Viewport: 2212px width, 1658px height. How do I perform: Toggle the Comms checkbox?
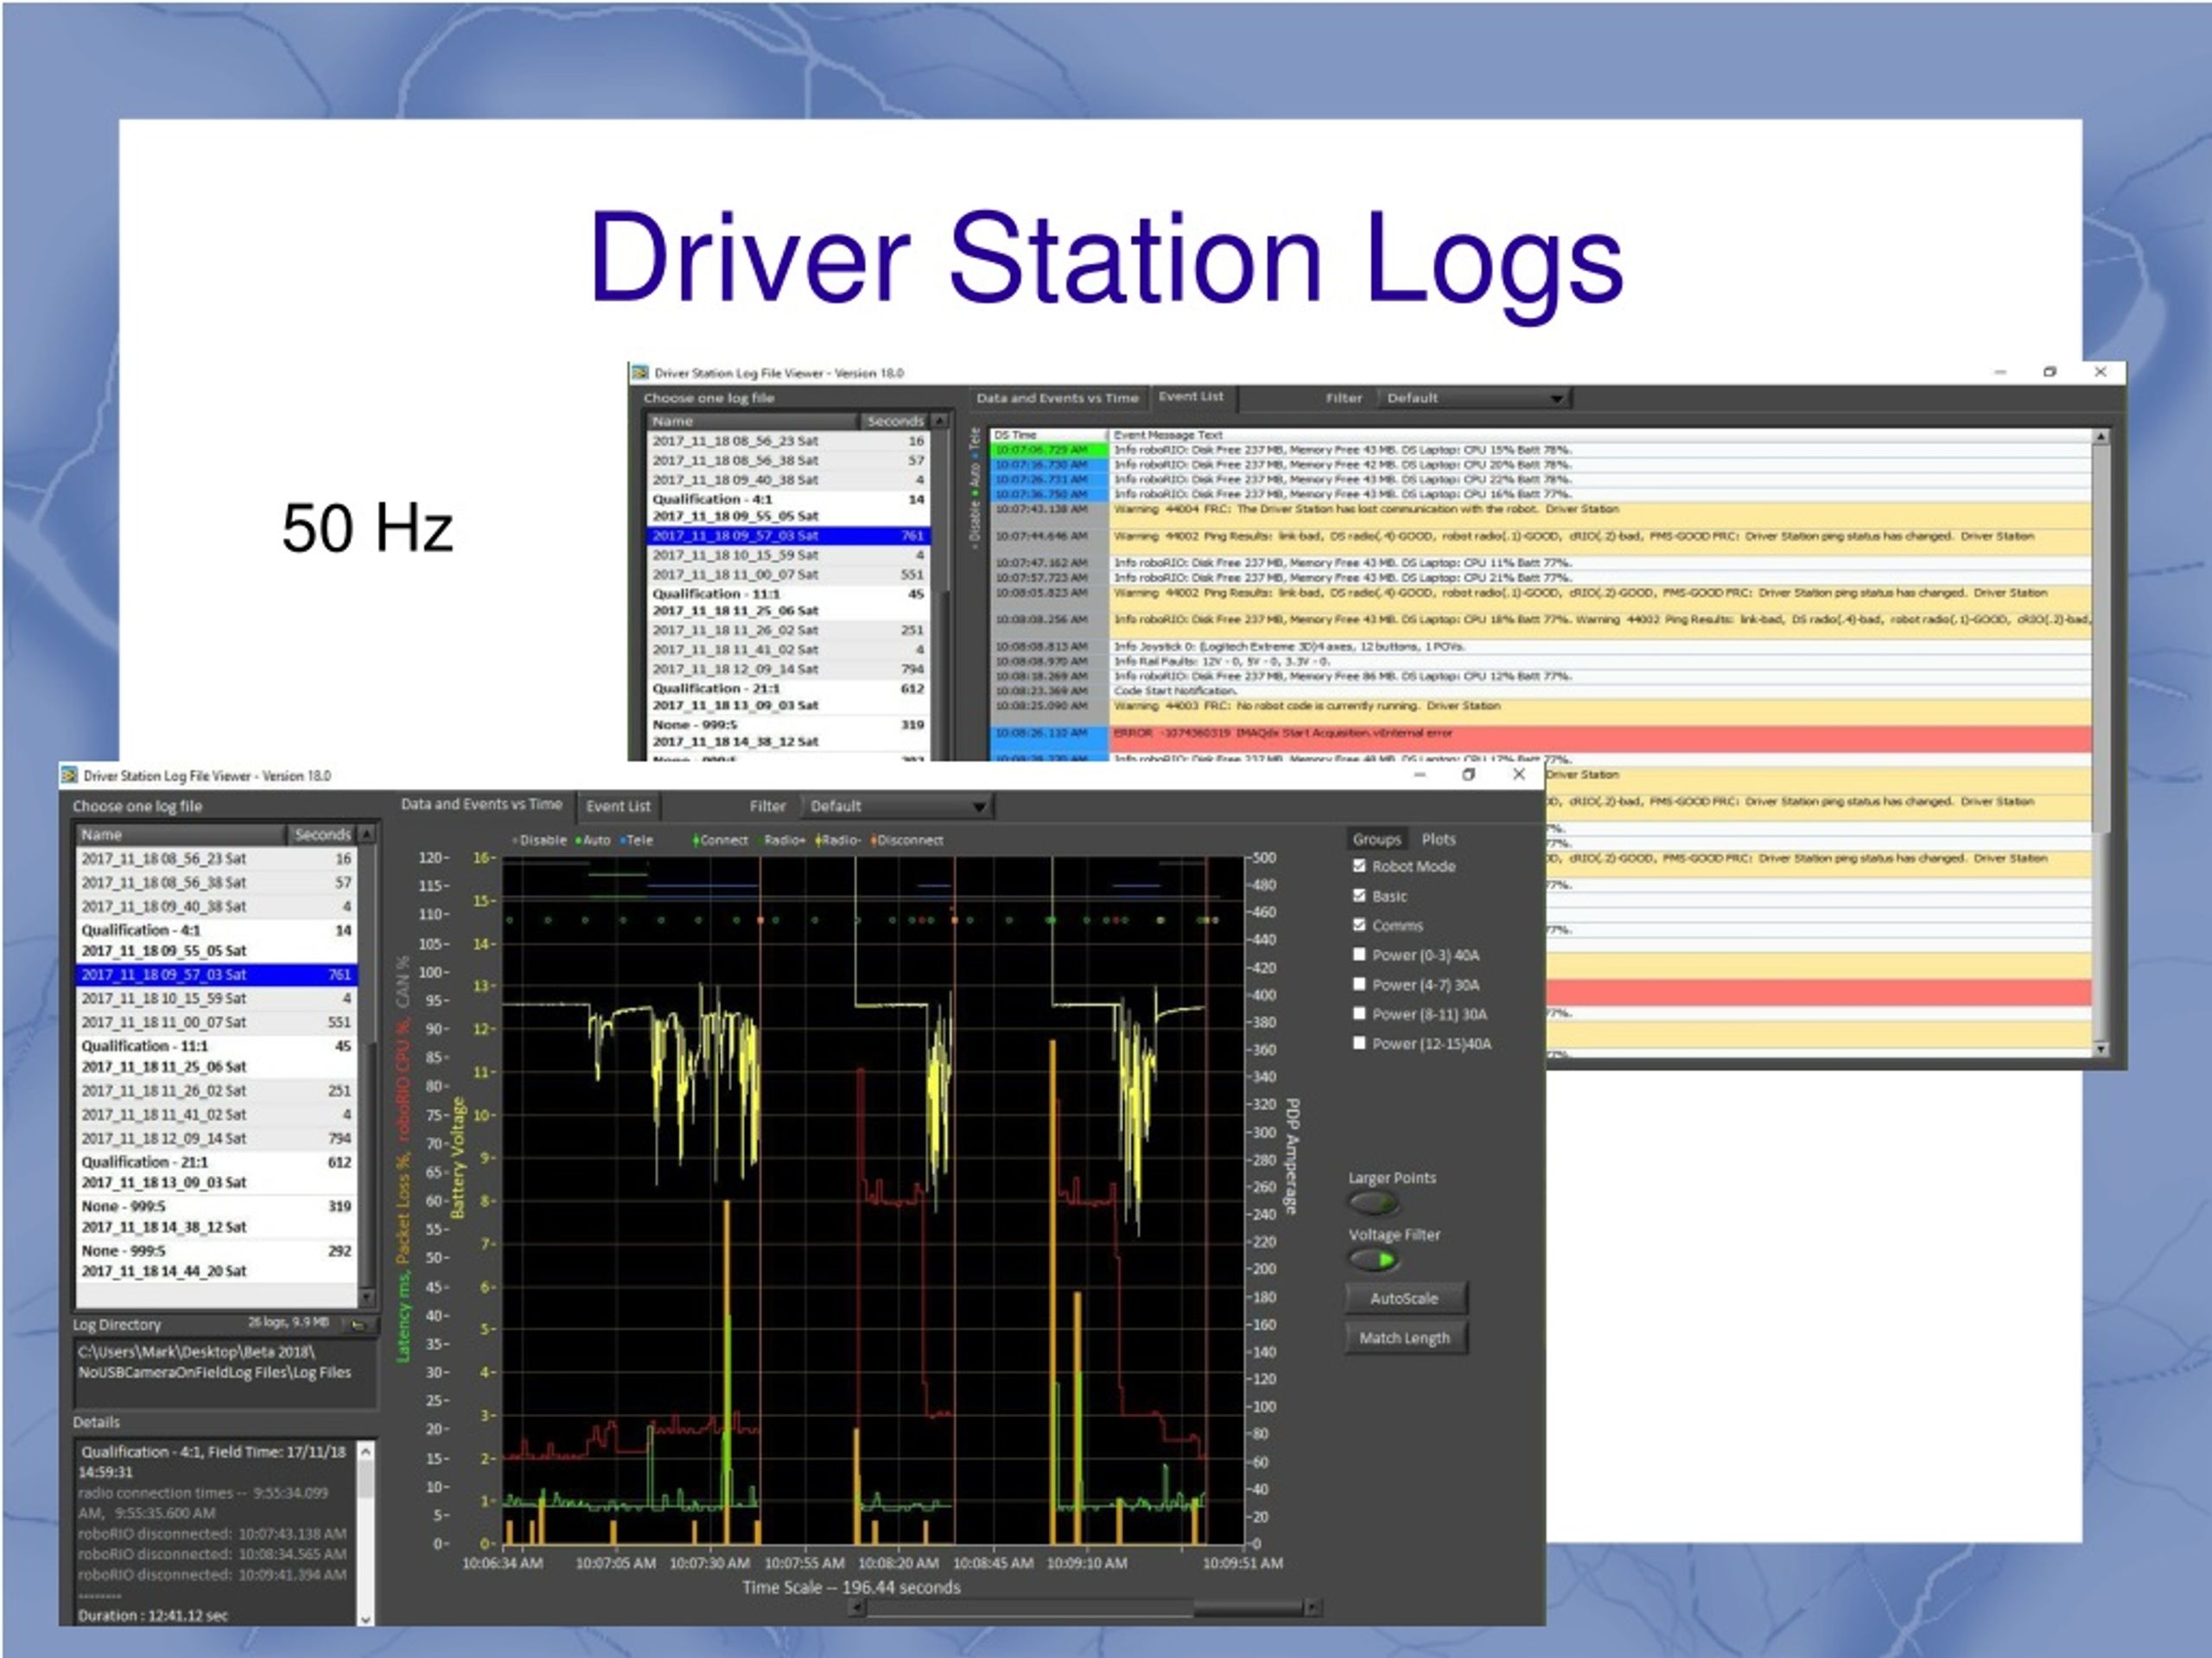pos(1359,925)
